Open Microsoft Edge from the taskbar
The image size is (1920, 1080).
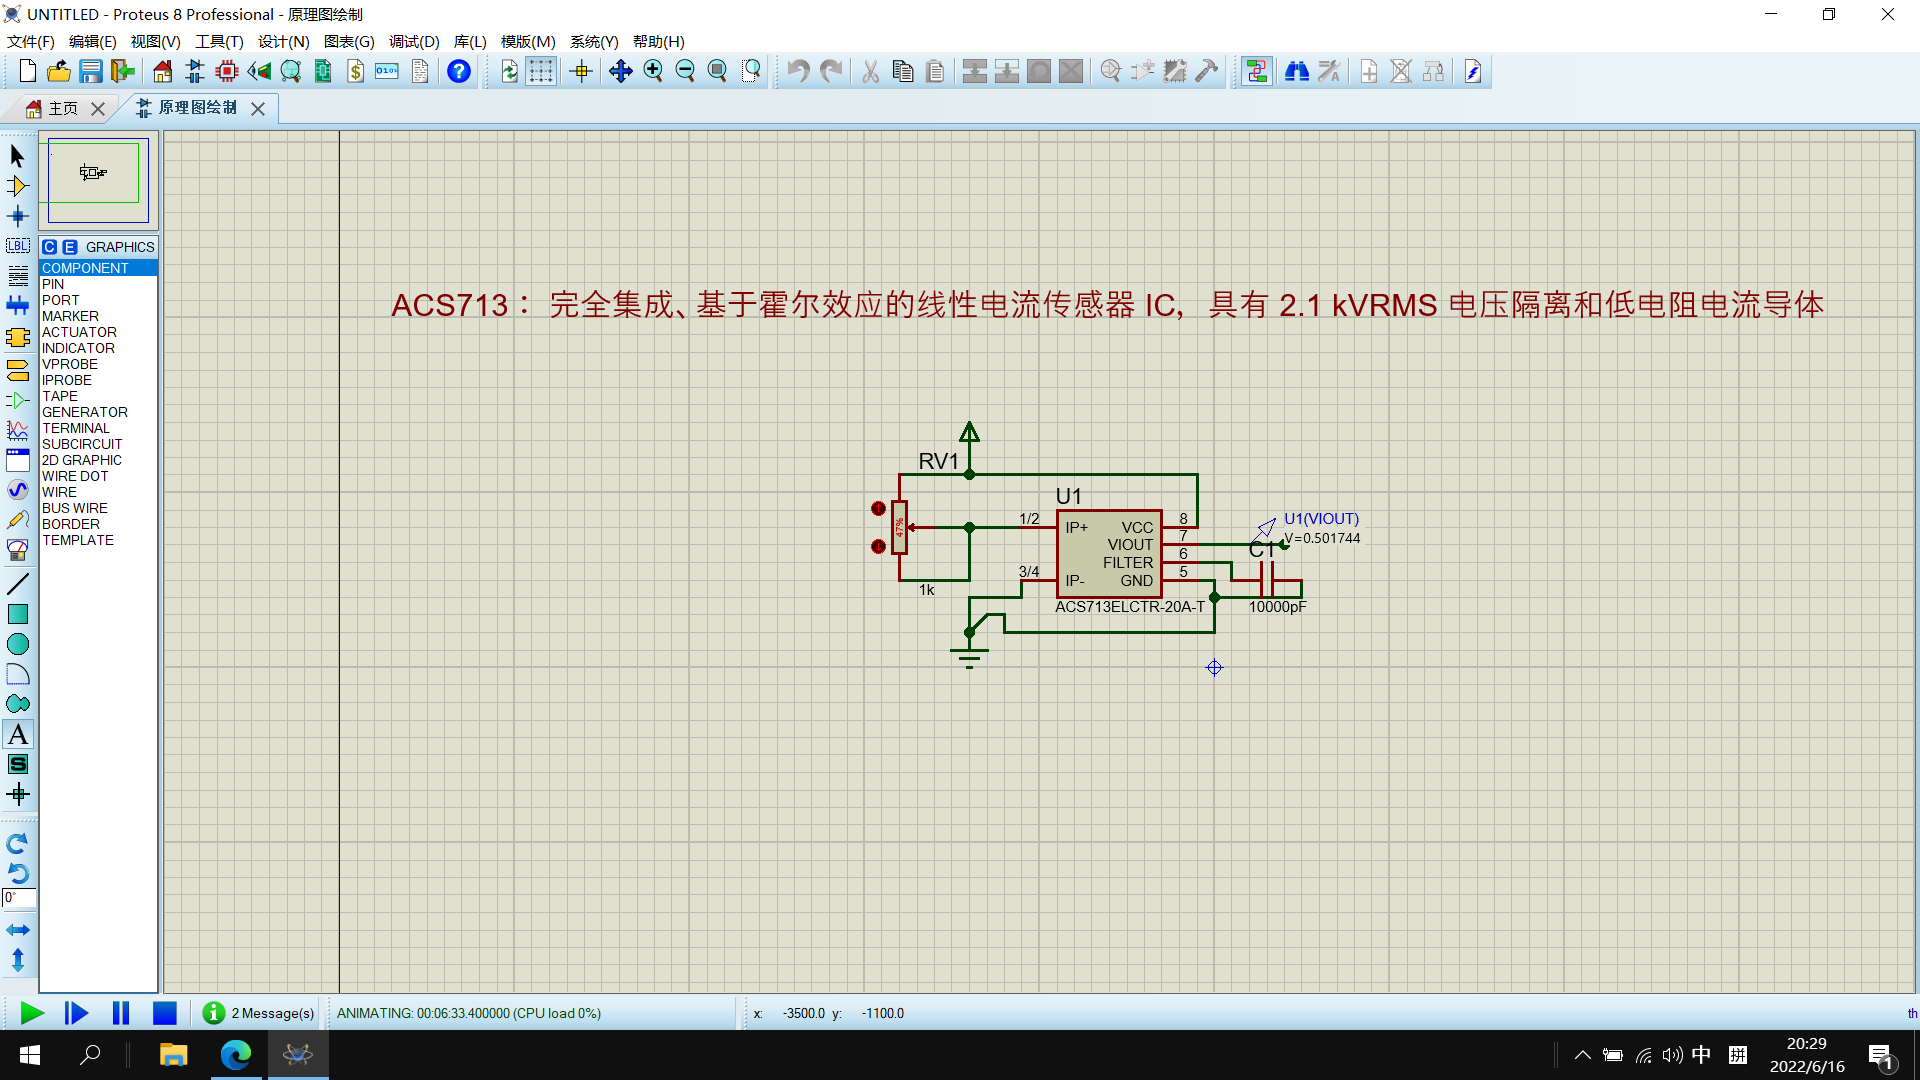[236, 1054]
